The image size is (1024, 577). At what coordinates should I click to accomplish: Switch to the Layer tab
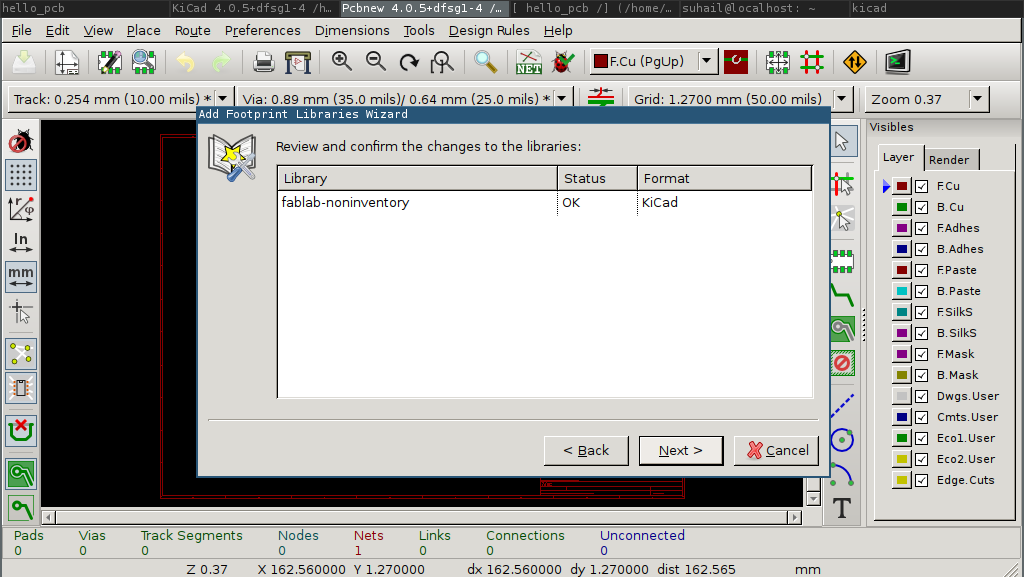coord(899,157)
